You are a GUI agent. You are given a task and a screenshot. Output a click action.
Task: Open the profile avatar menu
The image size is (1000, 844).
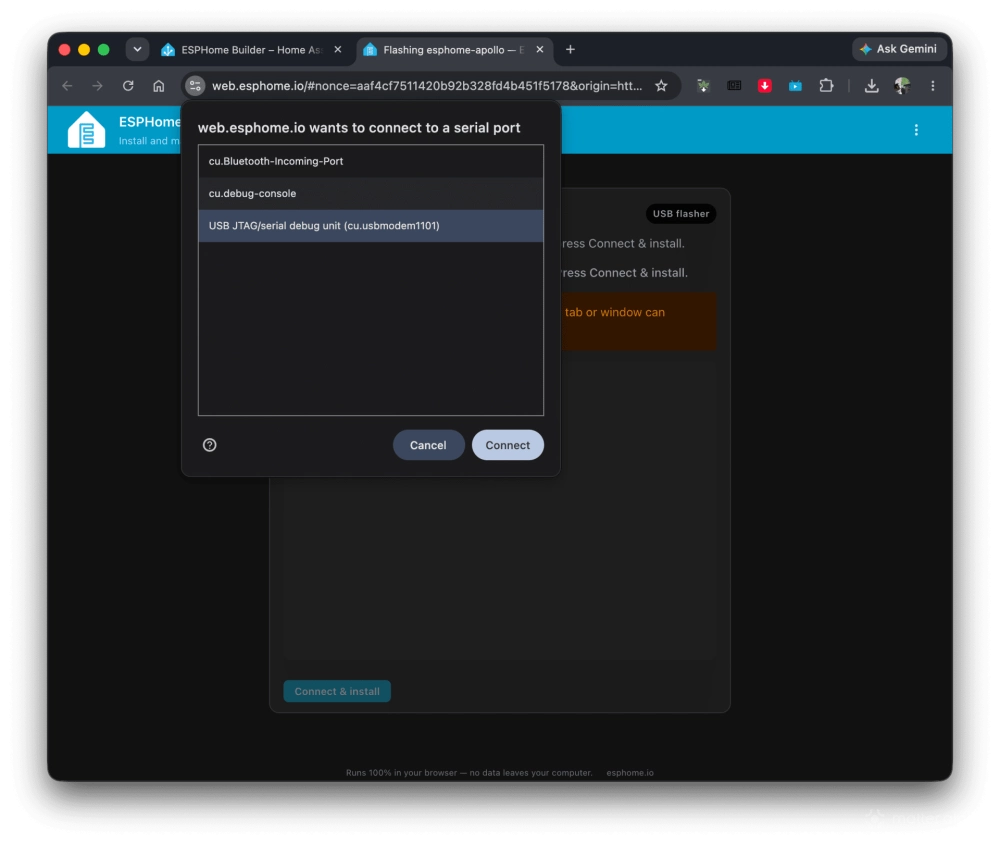902,85
